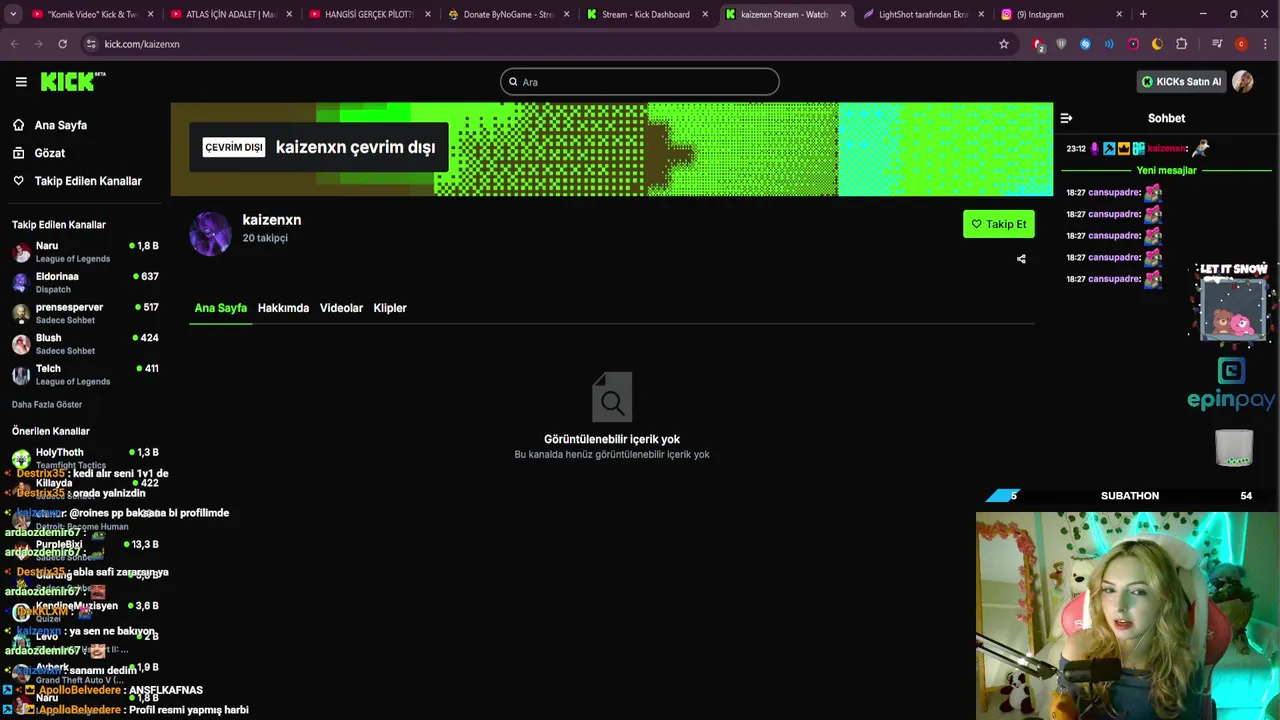Switch to the Klipler tab
The width and height of the screenshot is (1280, 720).
(x=390, y=308)
